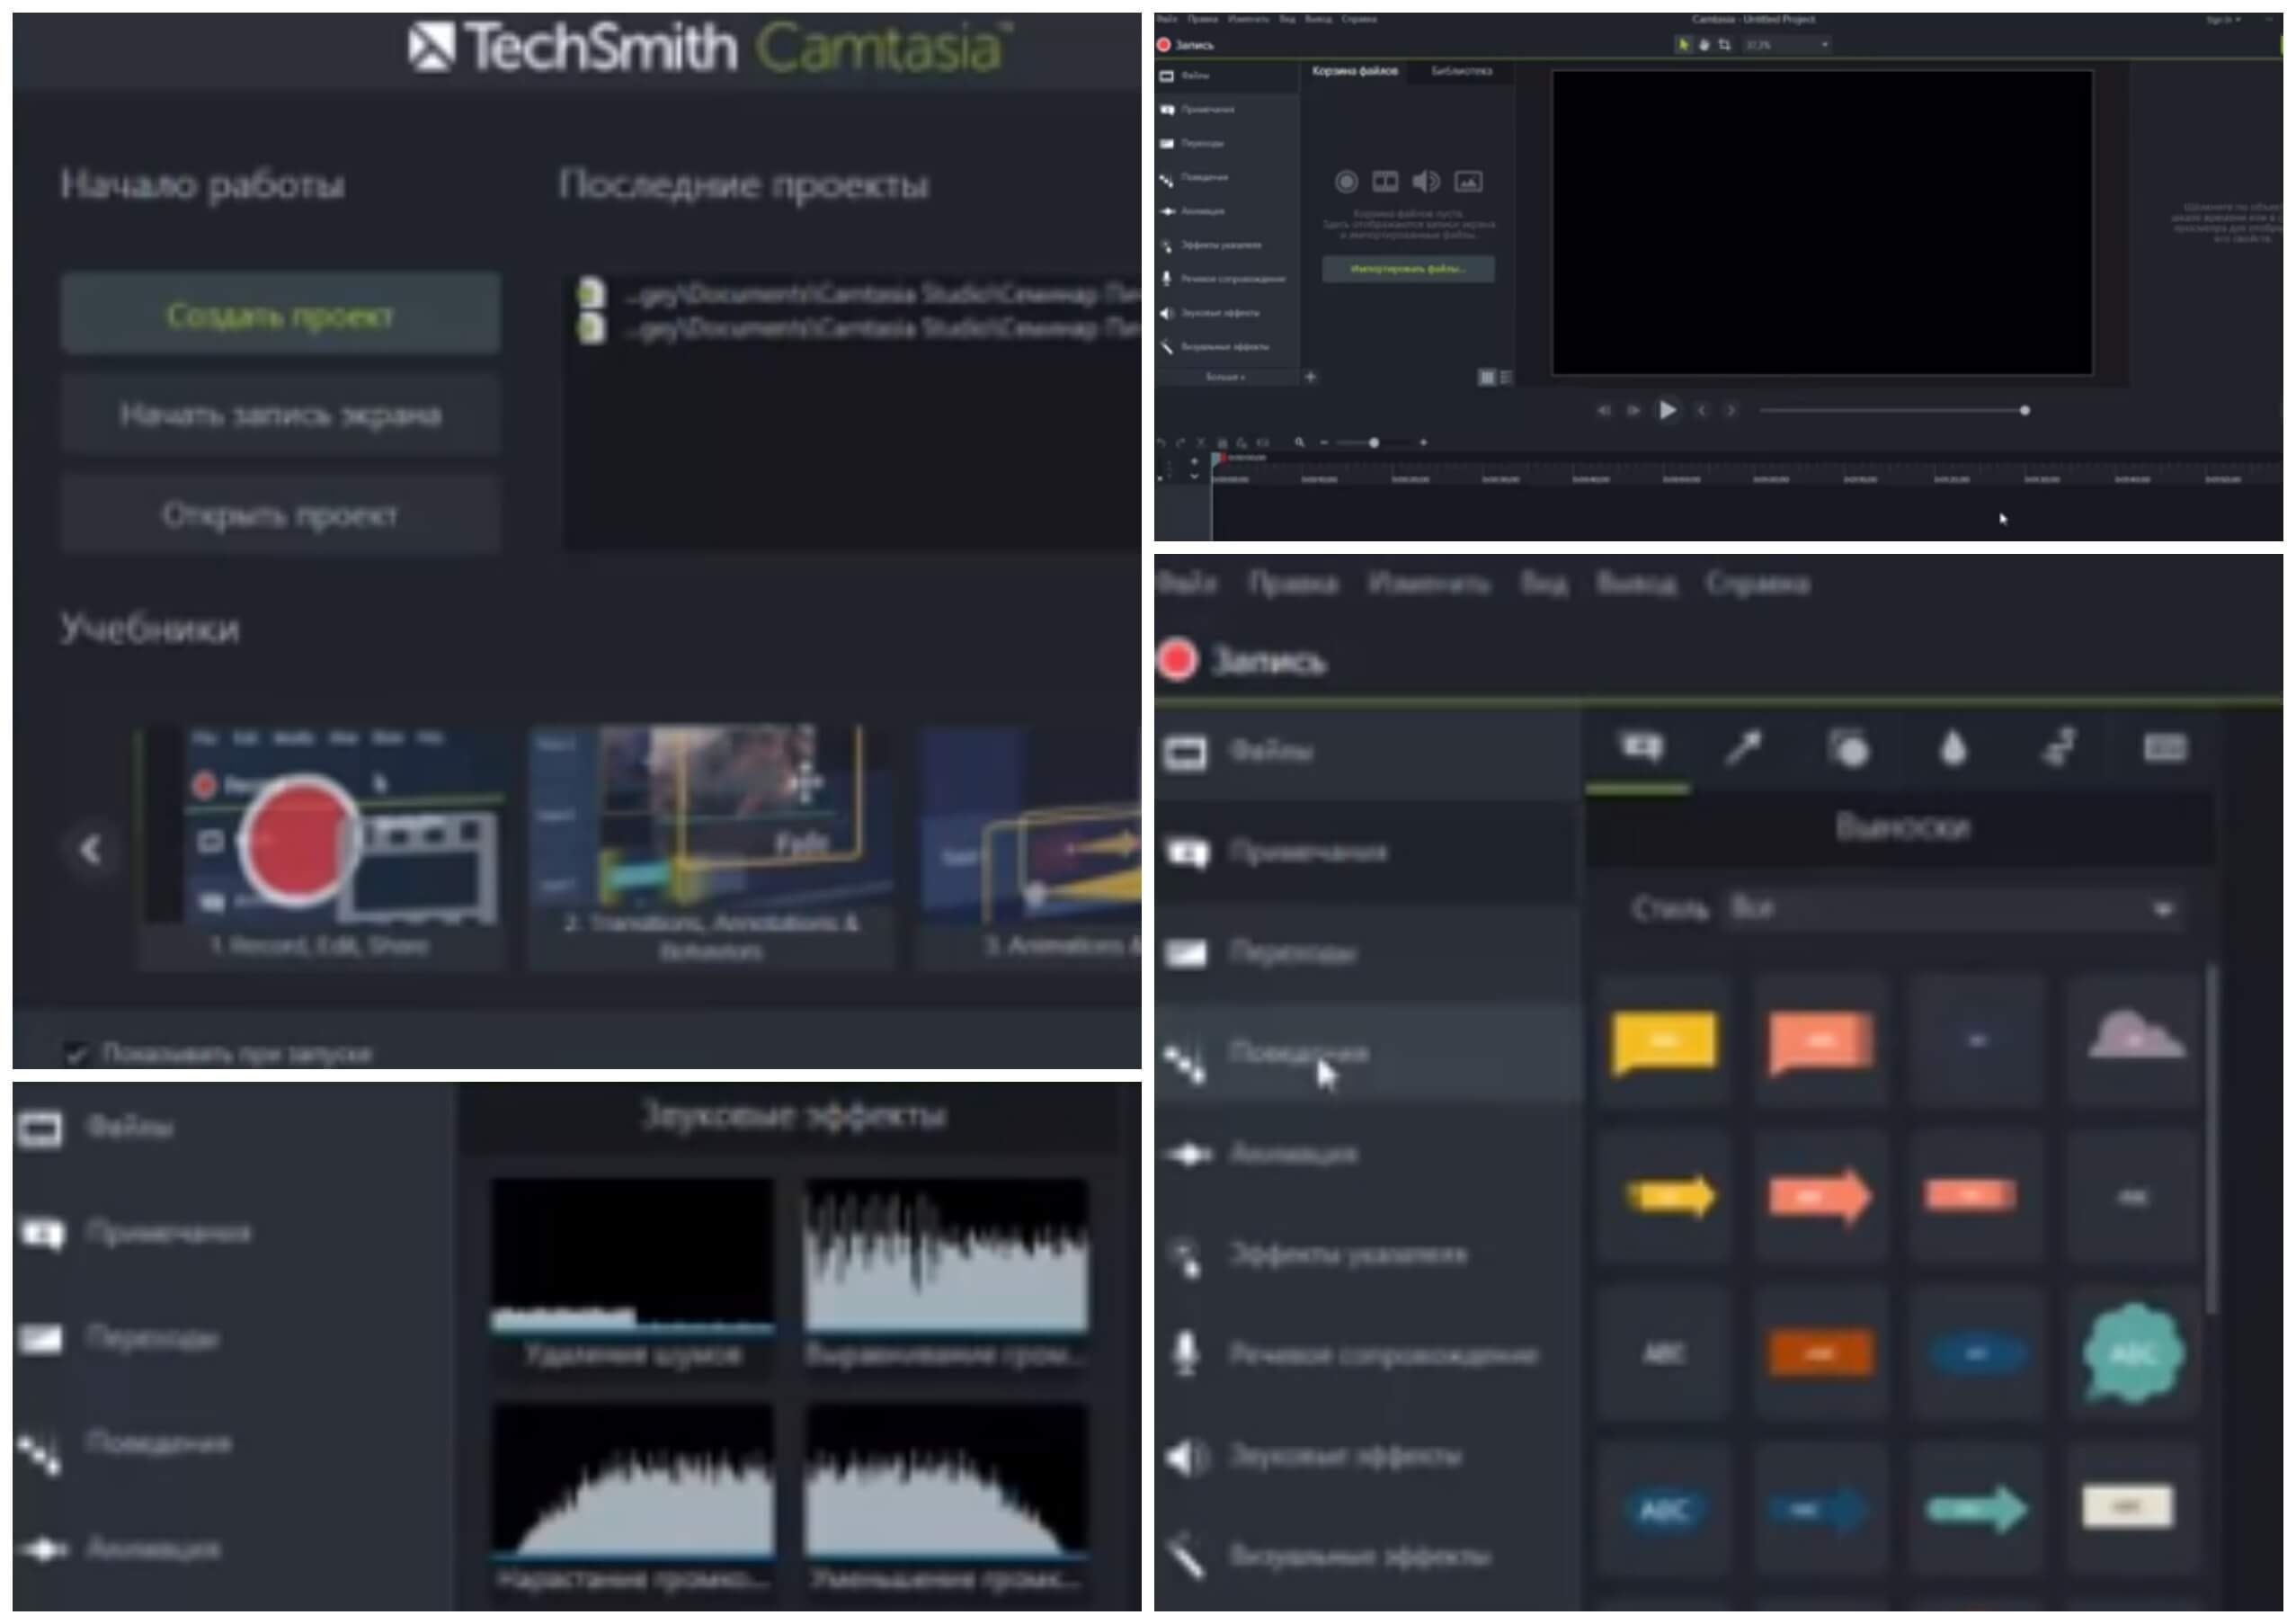This screenshot has height=1624, width=2296.
Task: Click the previous-tutorials left arrow
Action: coord(90,849)
